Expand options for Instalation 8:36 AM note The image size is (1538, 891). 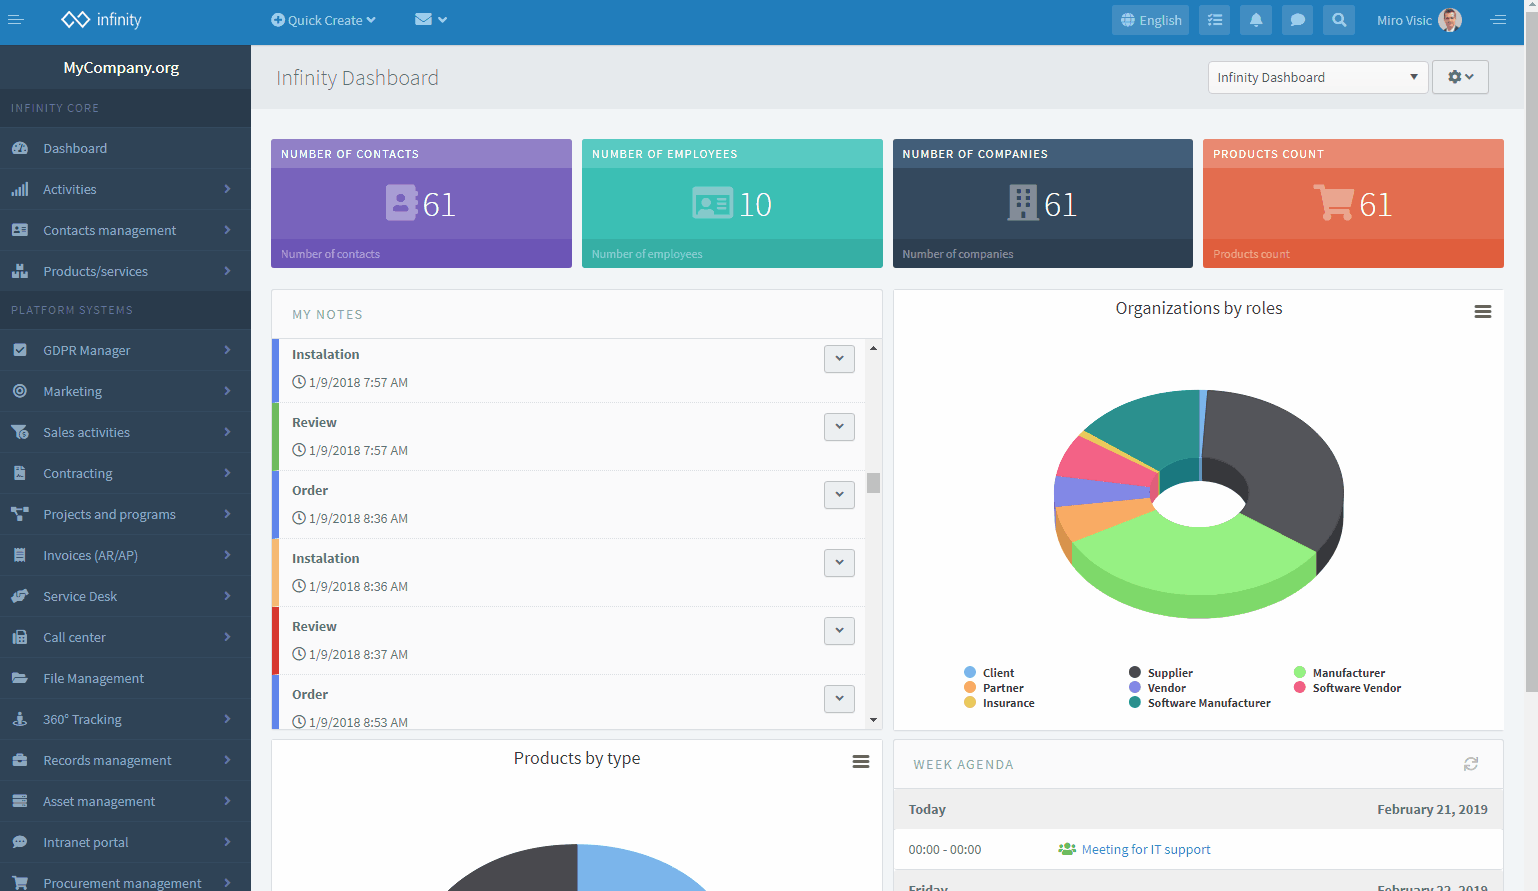pyautogui.click(x=839, y=563)
